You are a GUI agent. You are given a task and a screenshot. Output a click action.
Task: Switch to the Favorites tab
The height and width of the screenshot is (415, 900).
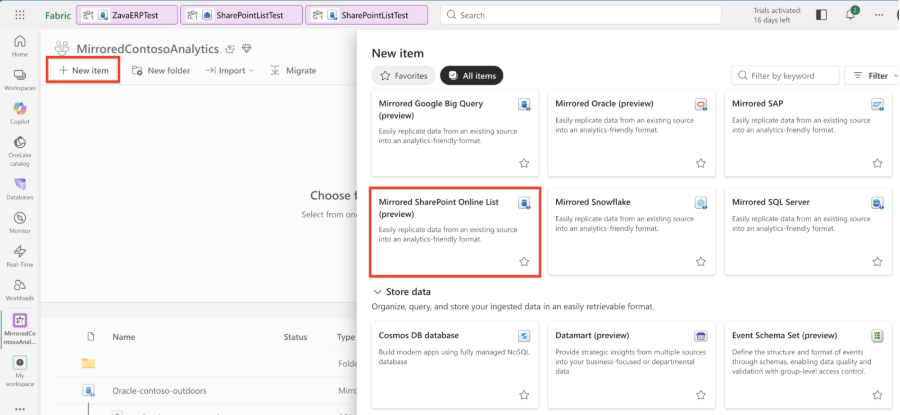pyautogui.click(x=404, y=75)
